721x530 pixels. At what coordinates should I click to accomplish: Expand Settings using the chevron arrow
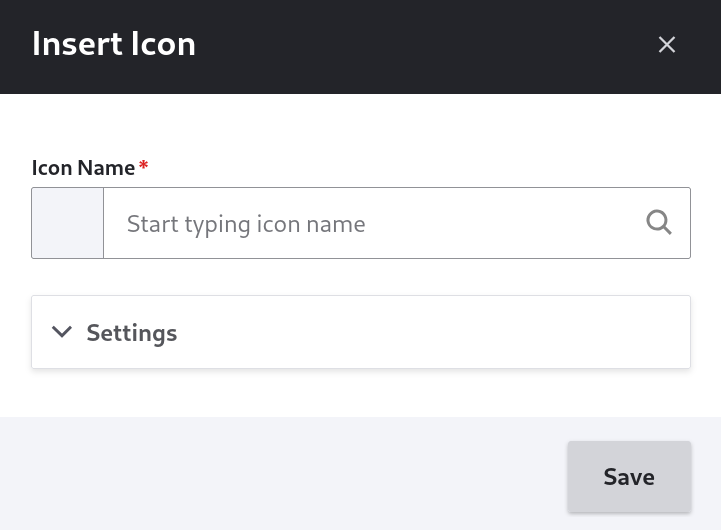[62, 331]
